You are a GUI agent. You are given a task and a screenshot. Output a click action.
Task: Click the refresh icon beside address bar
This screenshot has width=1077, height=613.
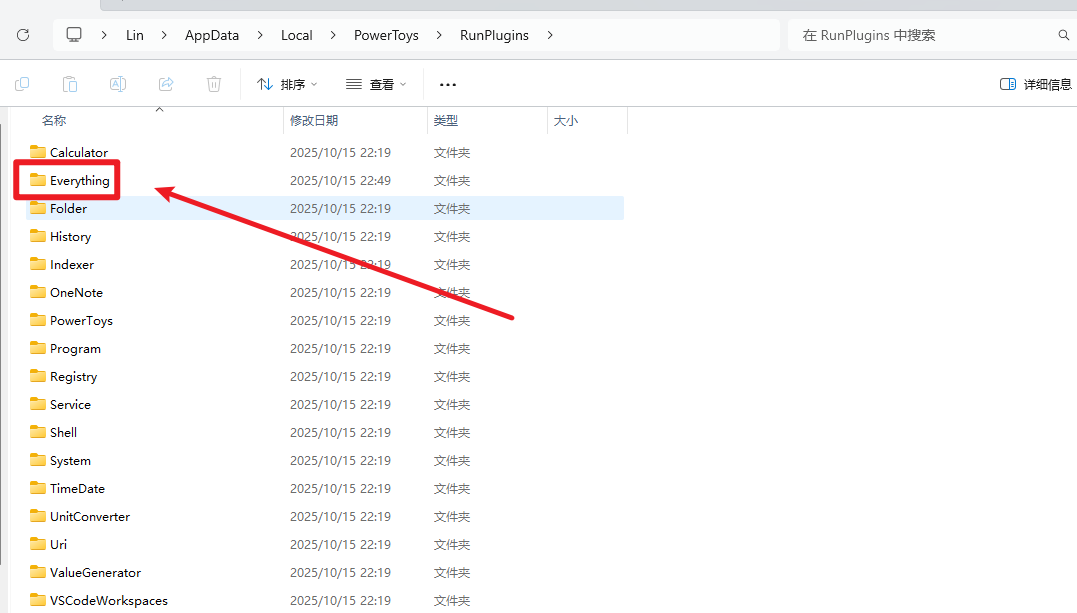[x=23, y=35]
